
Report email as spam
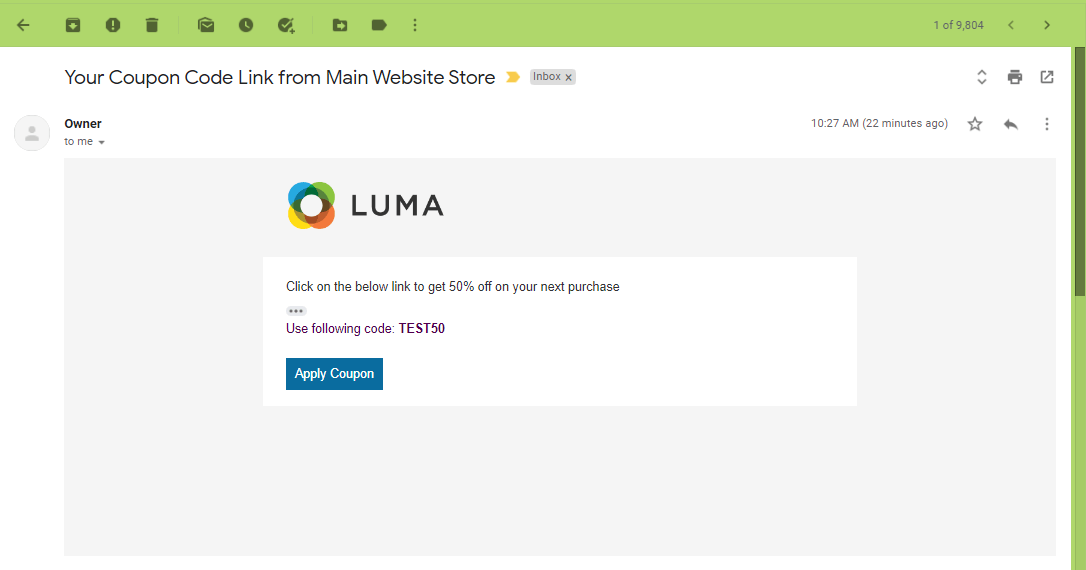point(113,26)
